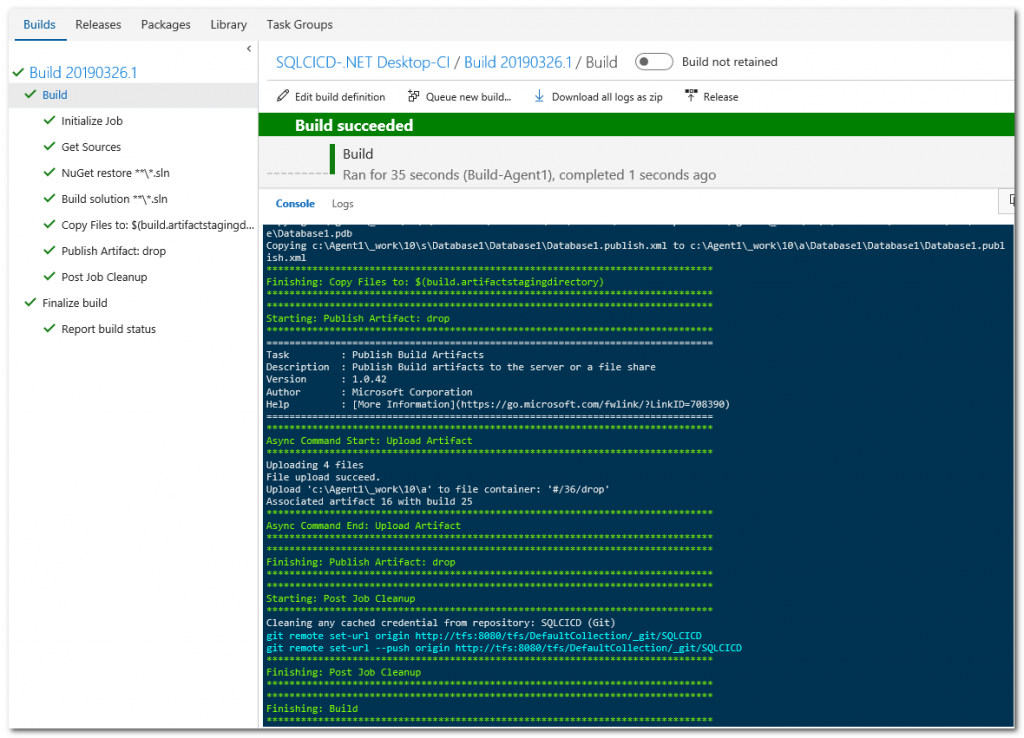Switch to the Releases tab
Viewport: 1024px width, 738px height.
(x=98, y=25)
